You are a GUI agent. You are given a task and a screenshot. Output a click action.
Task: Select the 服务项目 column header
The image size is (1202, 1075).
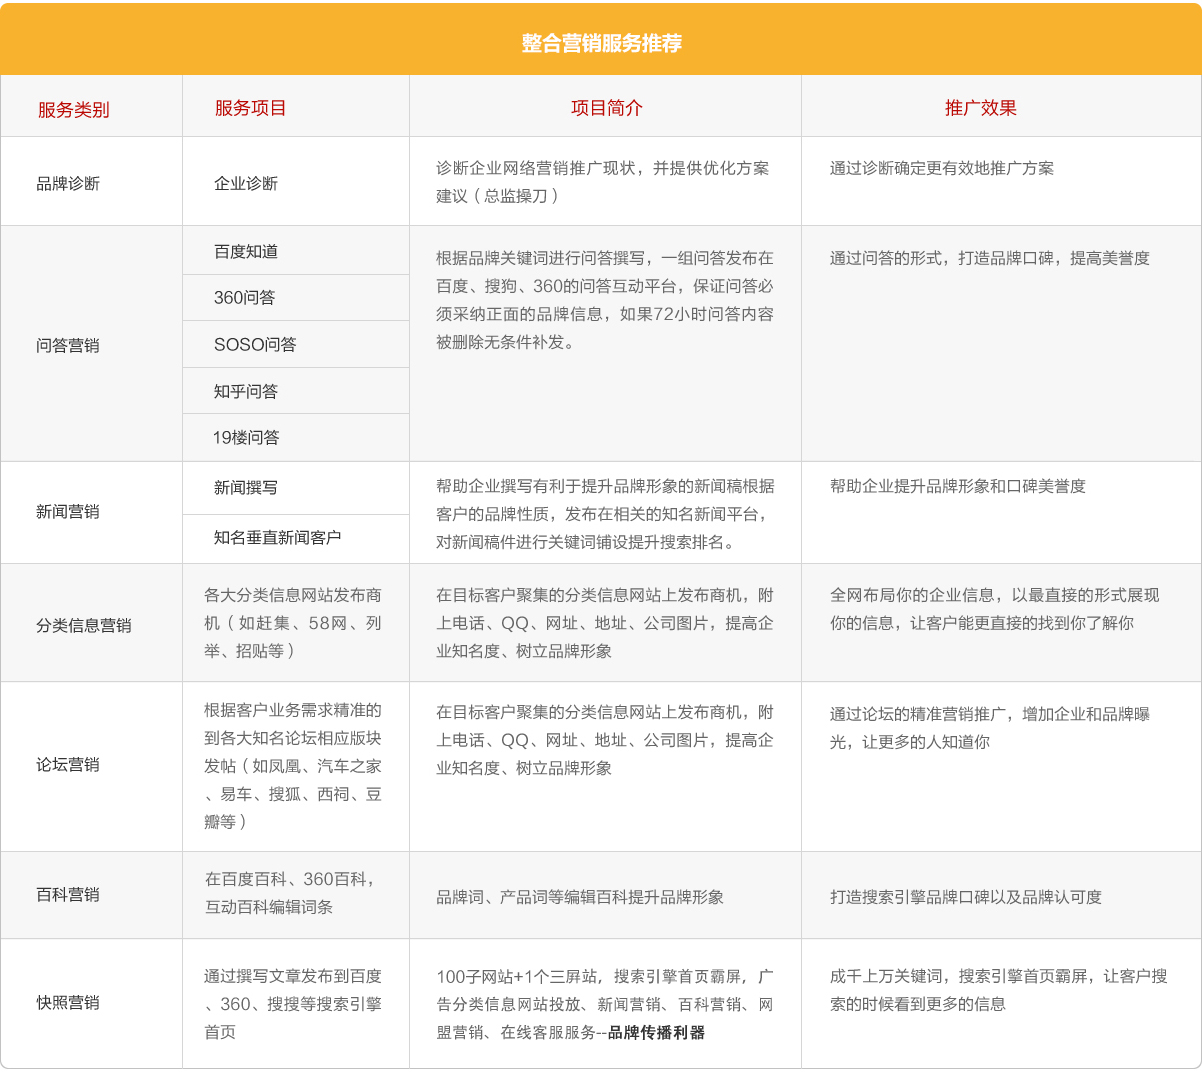pos(250,108)
